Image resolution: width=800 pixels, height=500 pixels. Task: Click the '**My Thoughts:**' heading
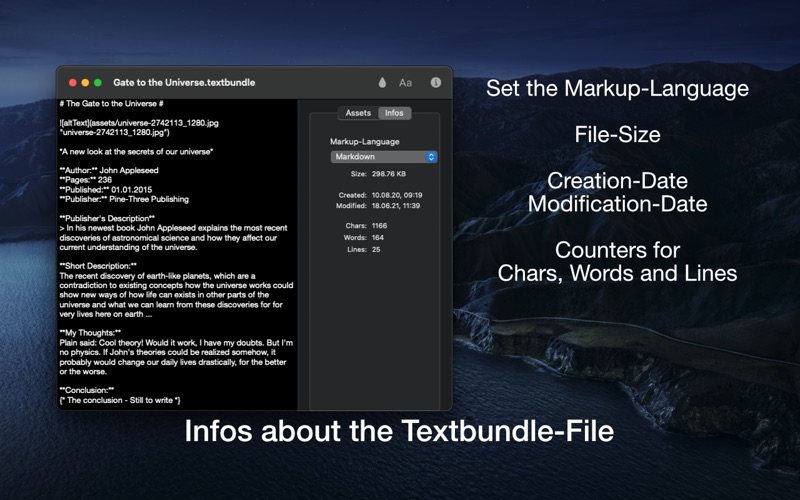tap(90, 333)
